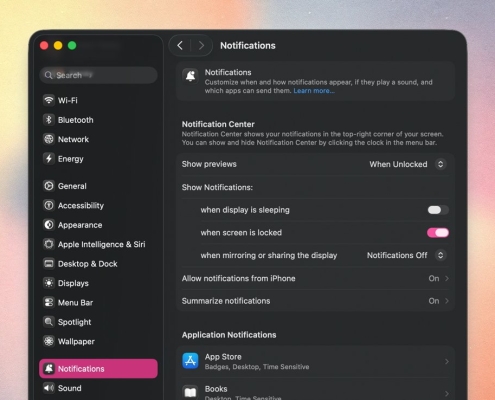495x400 pixels.
Task: Click the magnifier icon in the search field
Action: [48, 75]
